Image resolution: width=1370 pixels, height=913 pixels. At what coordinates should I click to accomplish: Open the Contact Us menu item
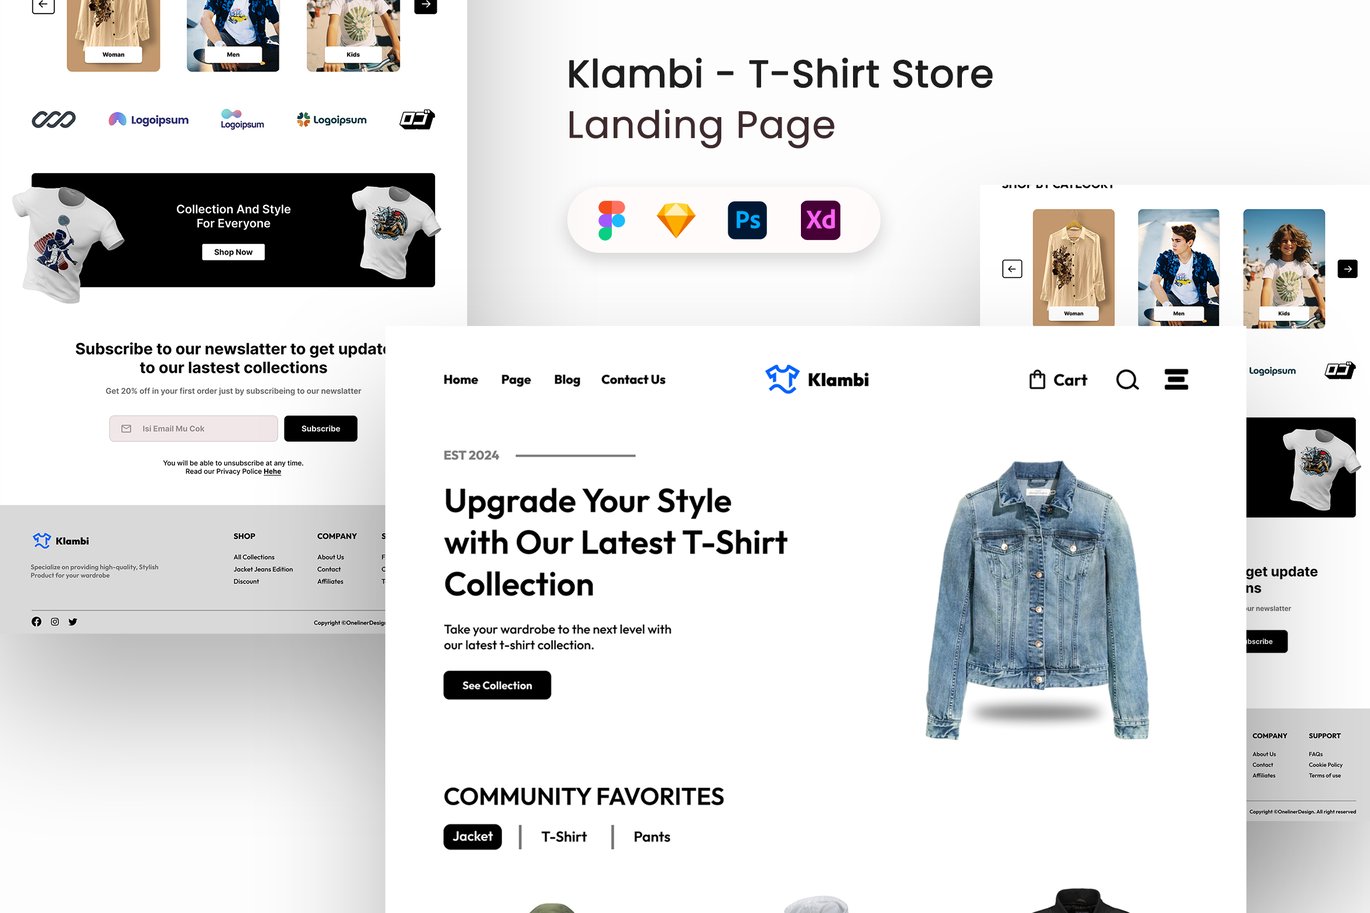(x=633, y=380)
